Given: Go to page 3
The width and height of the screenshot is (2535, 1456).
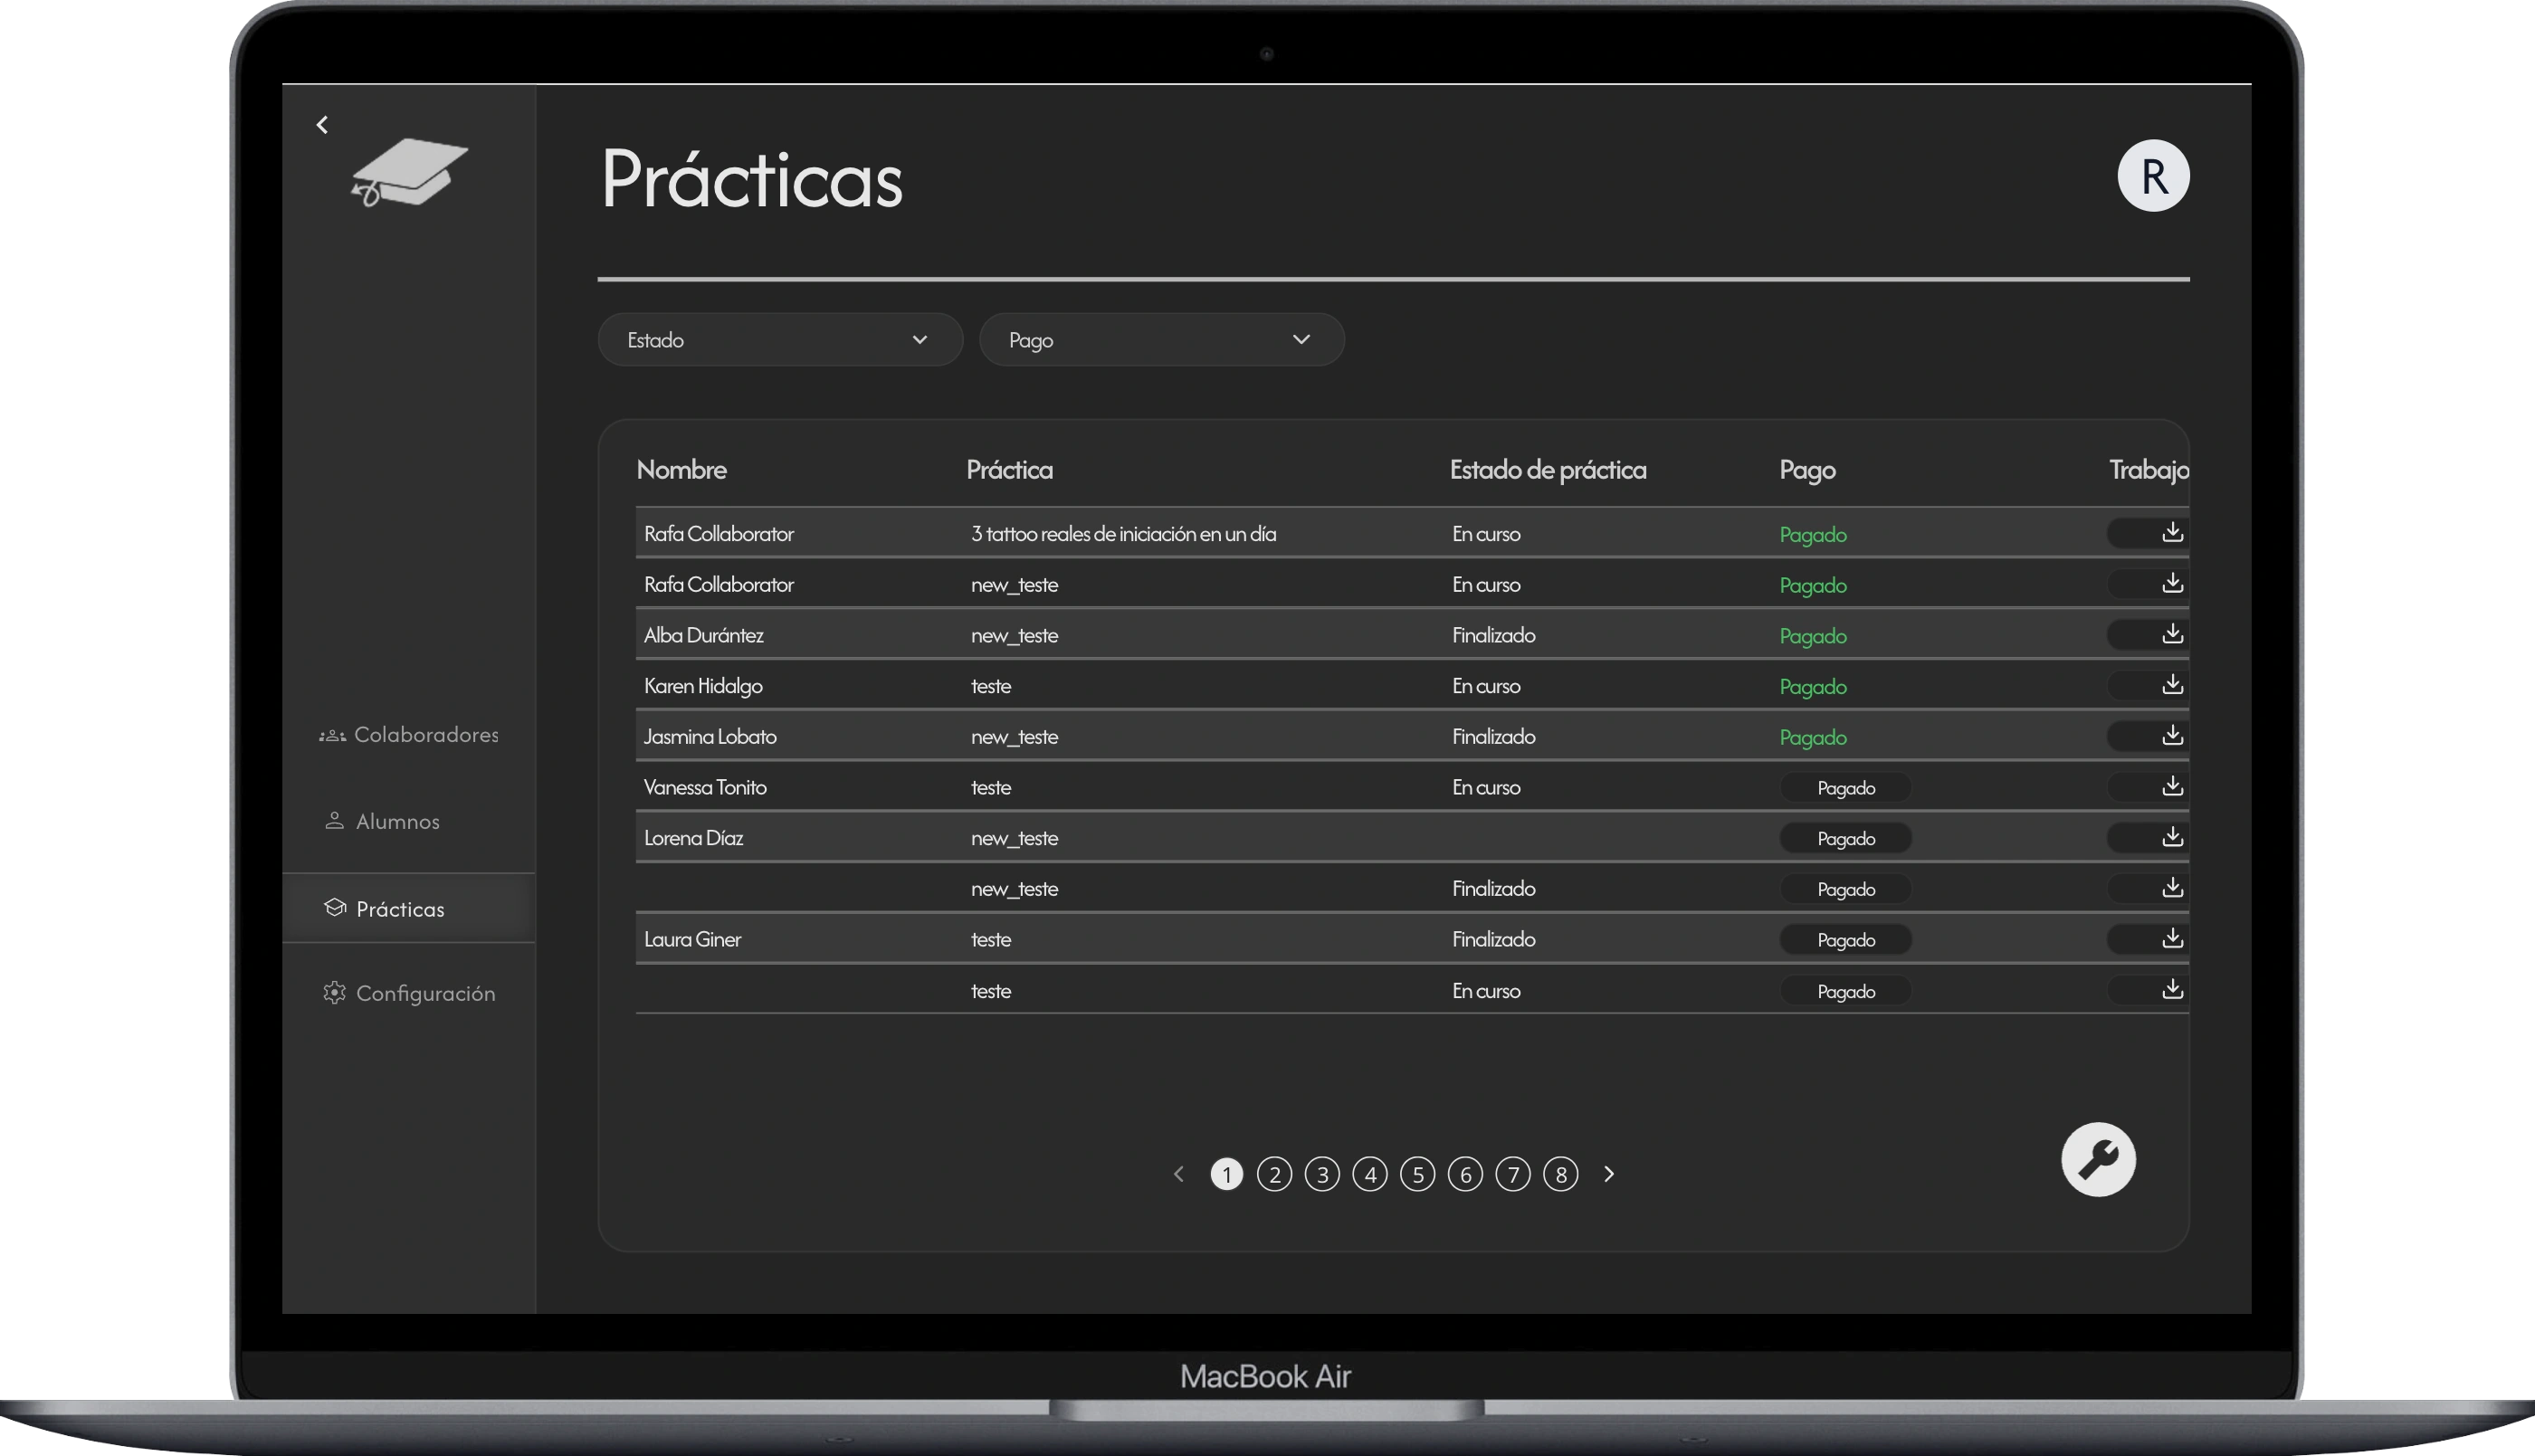Looking at the screenshot, I should (1322, 1174).
